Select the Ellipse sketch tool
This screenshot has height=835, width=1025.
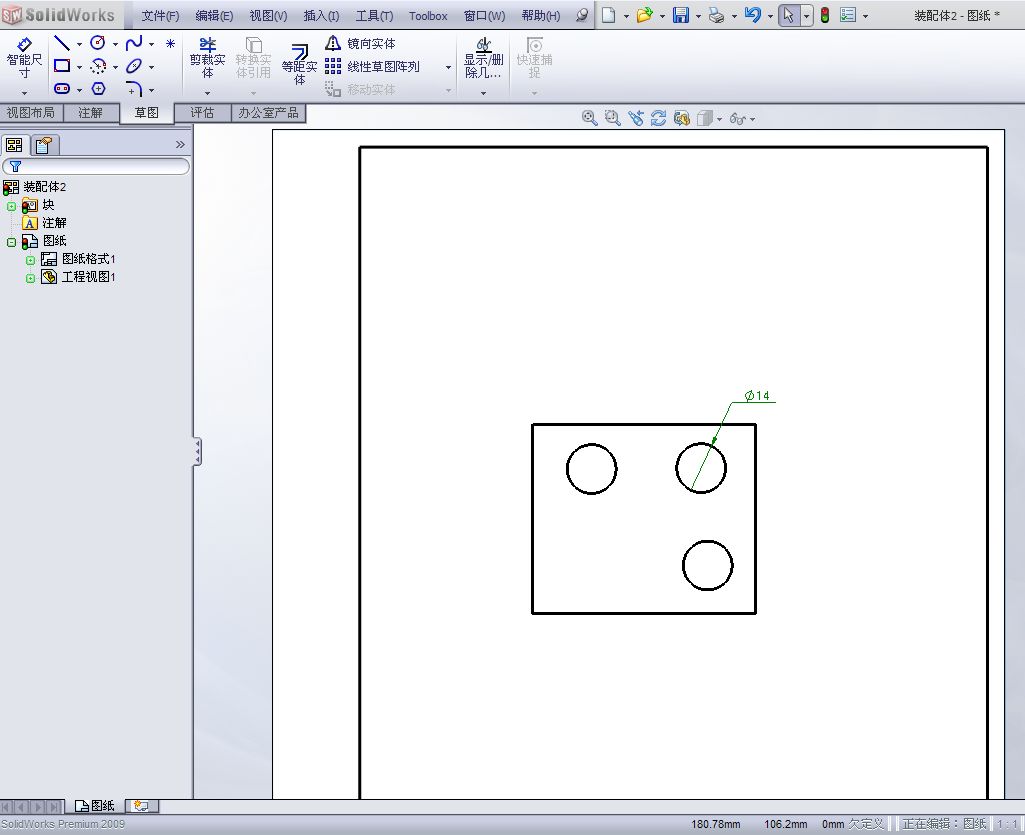134,66
